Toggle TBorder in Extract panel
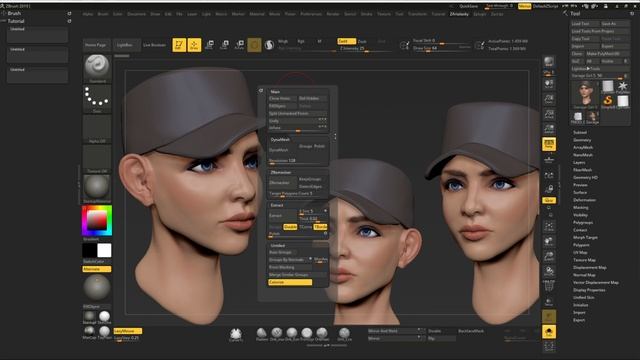Screen dimensions: 640x360 coord(320,227)
